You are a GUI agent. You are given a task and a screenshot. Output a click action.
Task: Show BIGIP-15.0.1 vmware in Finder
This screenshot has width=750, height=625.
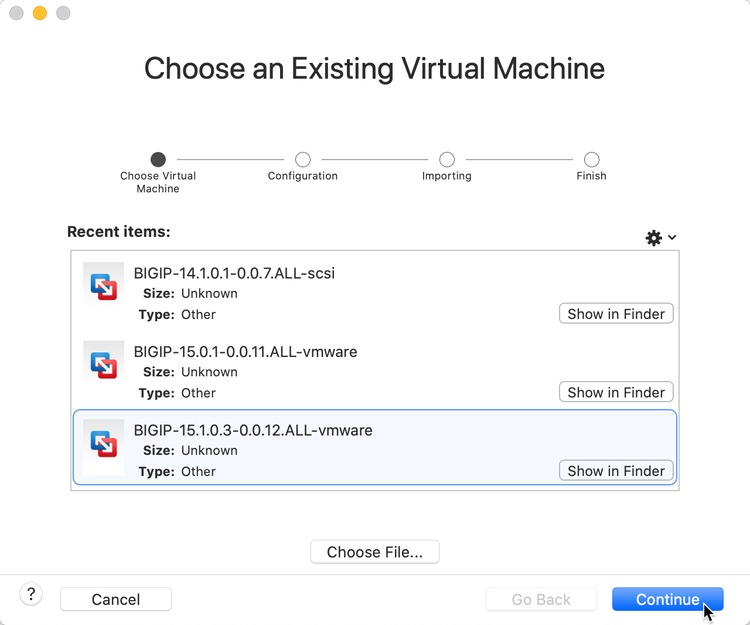(616, 392)
